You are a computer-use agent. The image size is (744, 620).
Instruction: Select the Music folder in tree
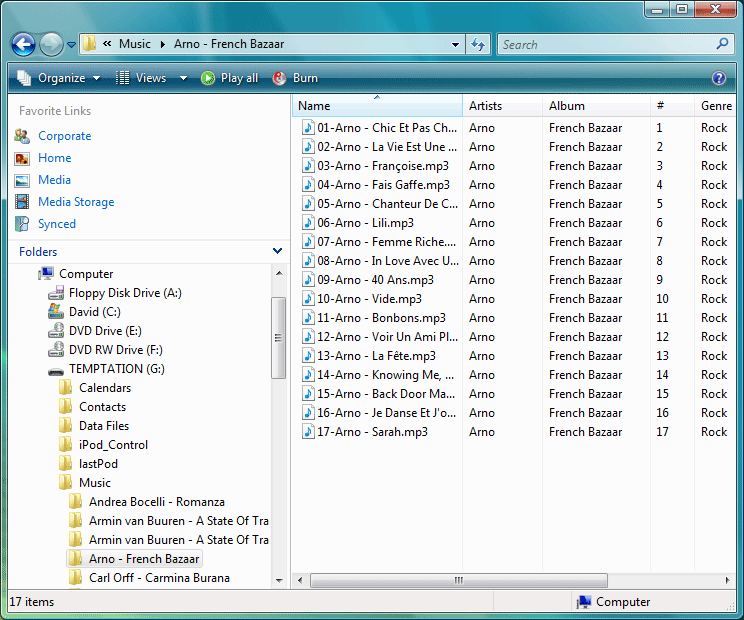(x=95, y=482)
